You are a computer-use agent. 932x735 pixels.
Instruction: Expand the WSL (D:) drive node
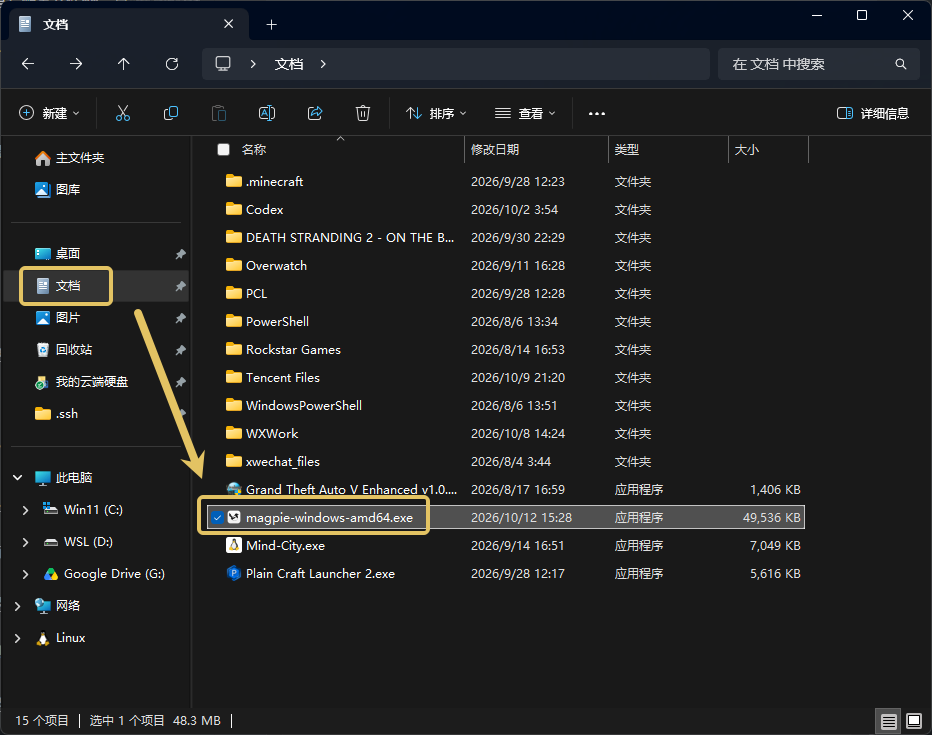25,542
